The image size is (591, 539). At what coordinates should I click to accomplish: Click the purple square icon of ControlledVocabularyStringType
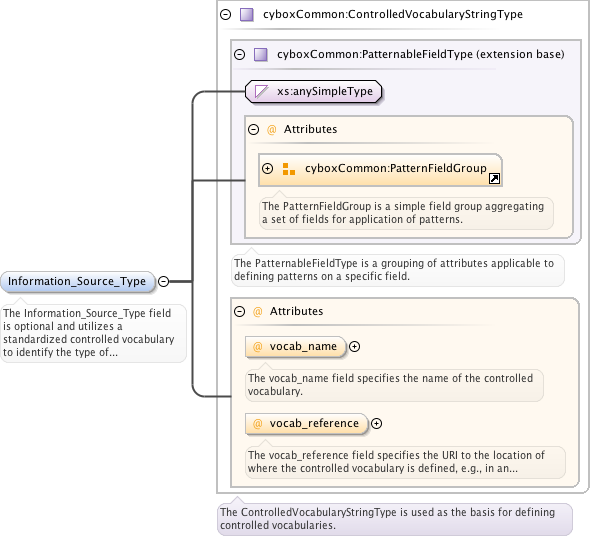click(247, 15)
